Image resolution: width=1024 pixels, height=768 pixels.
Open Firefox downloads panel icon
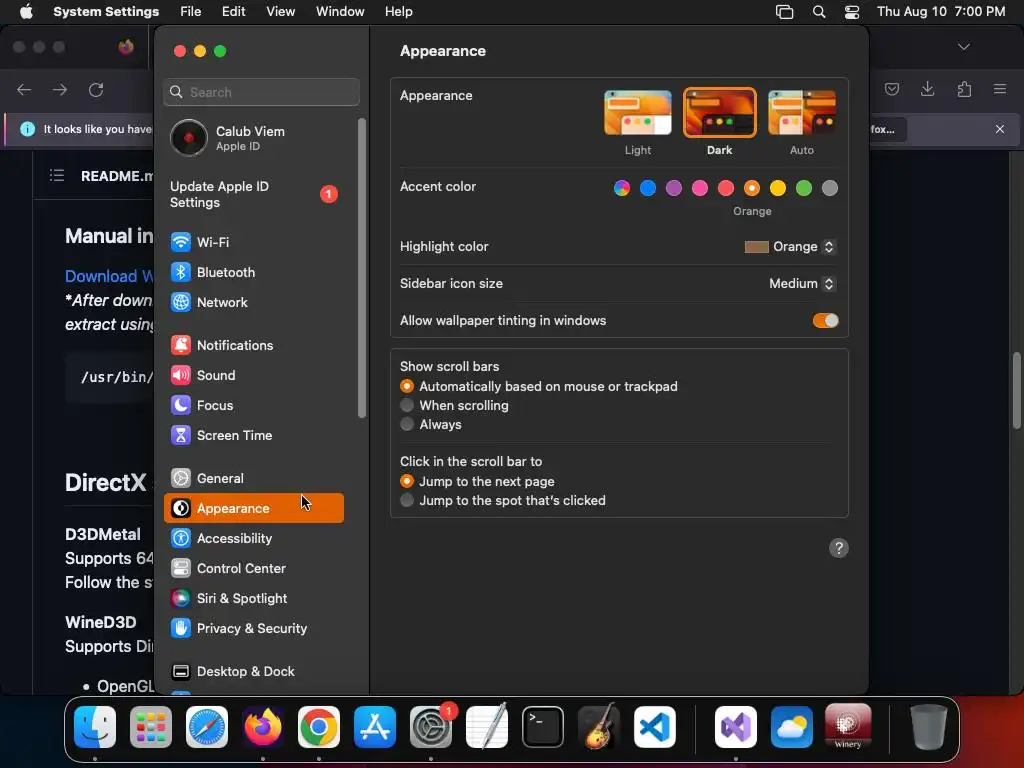pyautogui.click(x=927, y=89)
